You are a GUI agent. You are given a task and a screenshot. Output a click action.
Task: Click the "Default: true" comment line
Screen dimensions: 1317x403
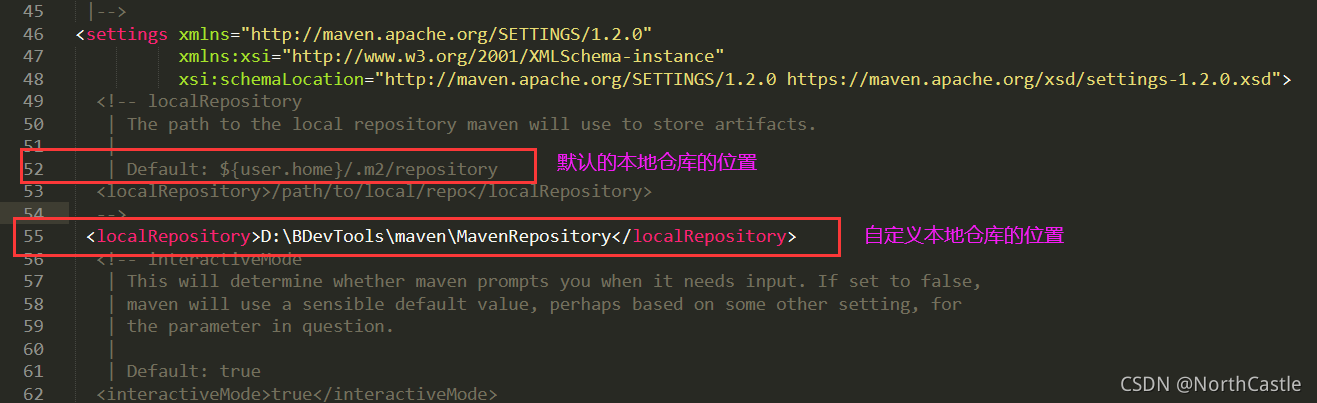pyautogui.click(x=194, y=371)
